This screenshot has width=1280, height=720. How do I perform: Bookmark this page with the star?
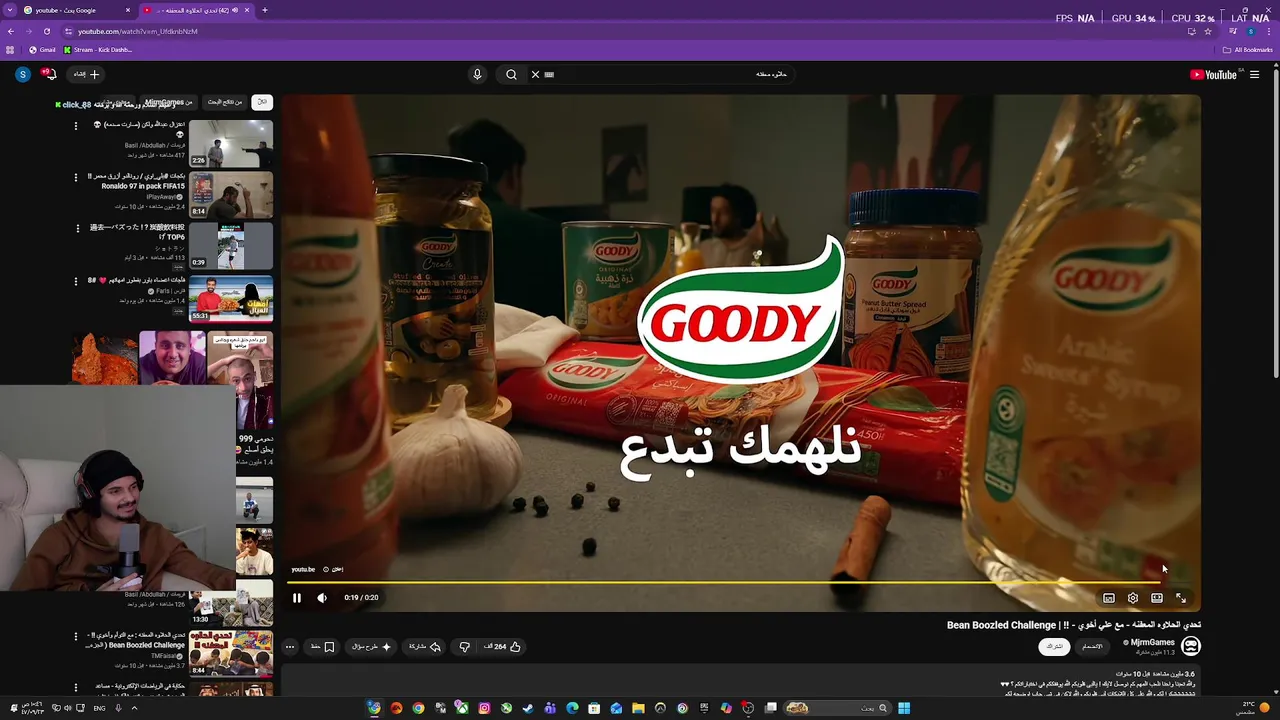pyautogui.click(x=1208, y=31)
